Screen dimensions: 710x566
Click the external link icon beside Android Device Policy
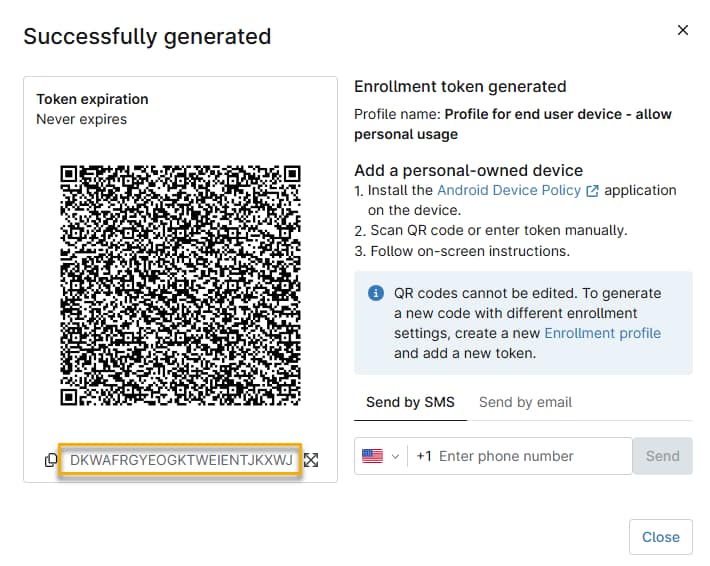[592, 191]
